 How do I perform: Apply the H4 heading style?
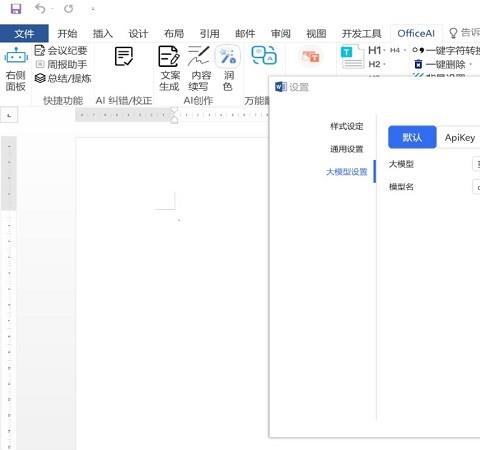click(x=395, y=50)
